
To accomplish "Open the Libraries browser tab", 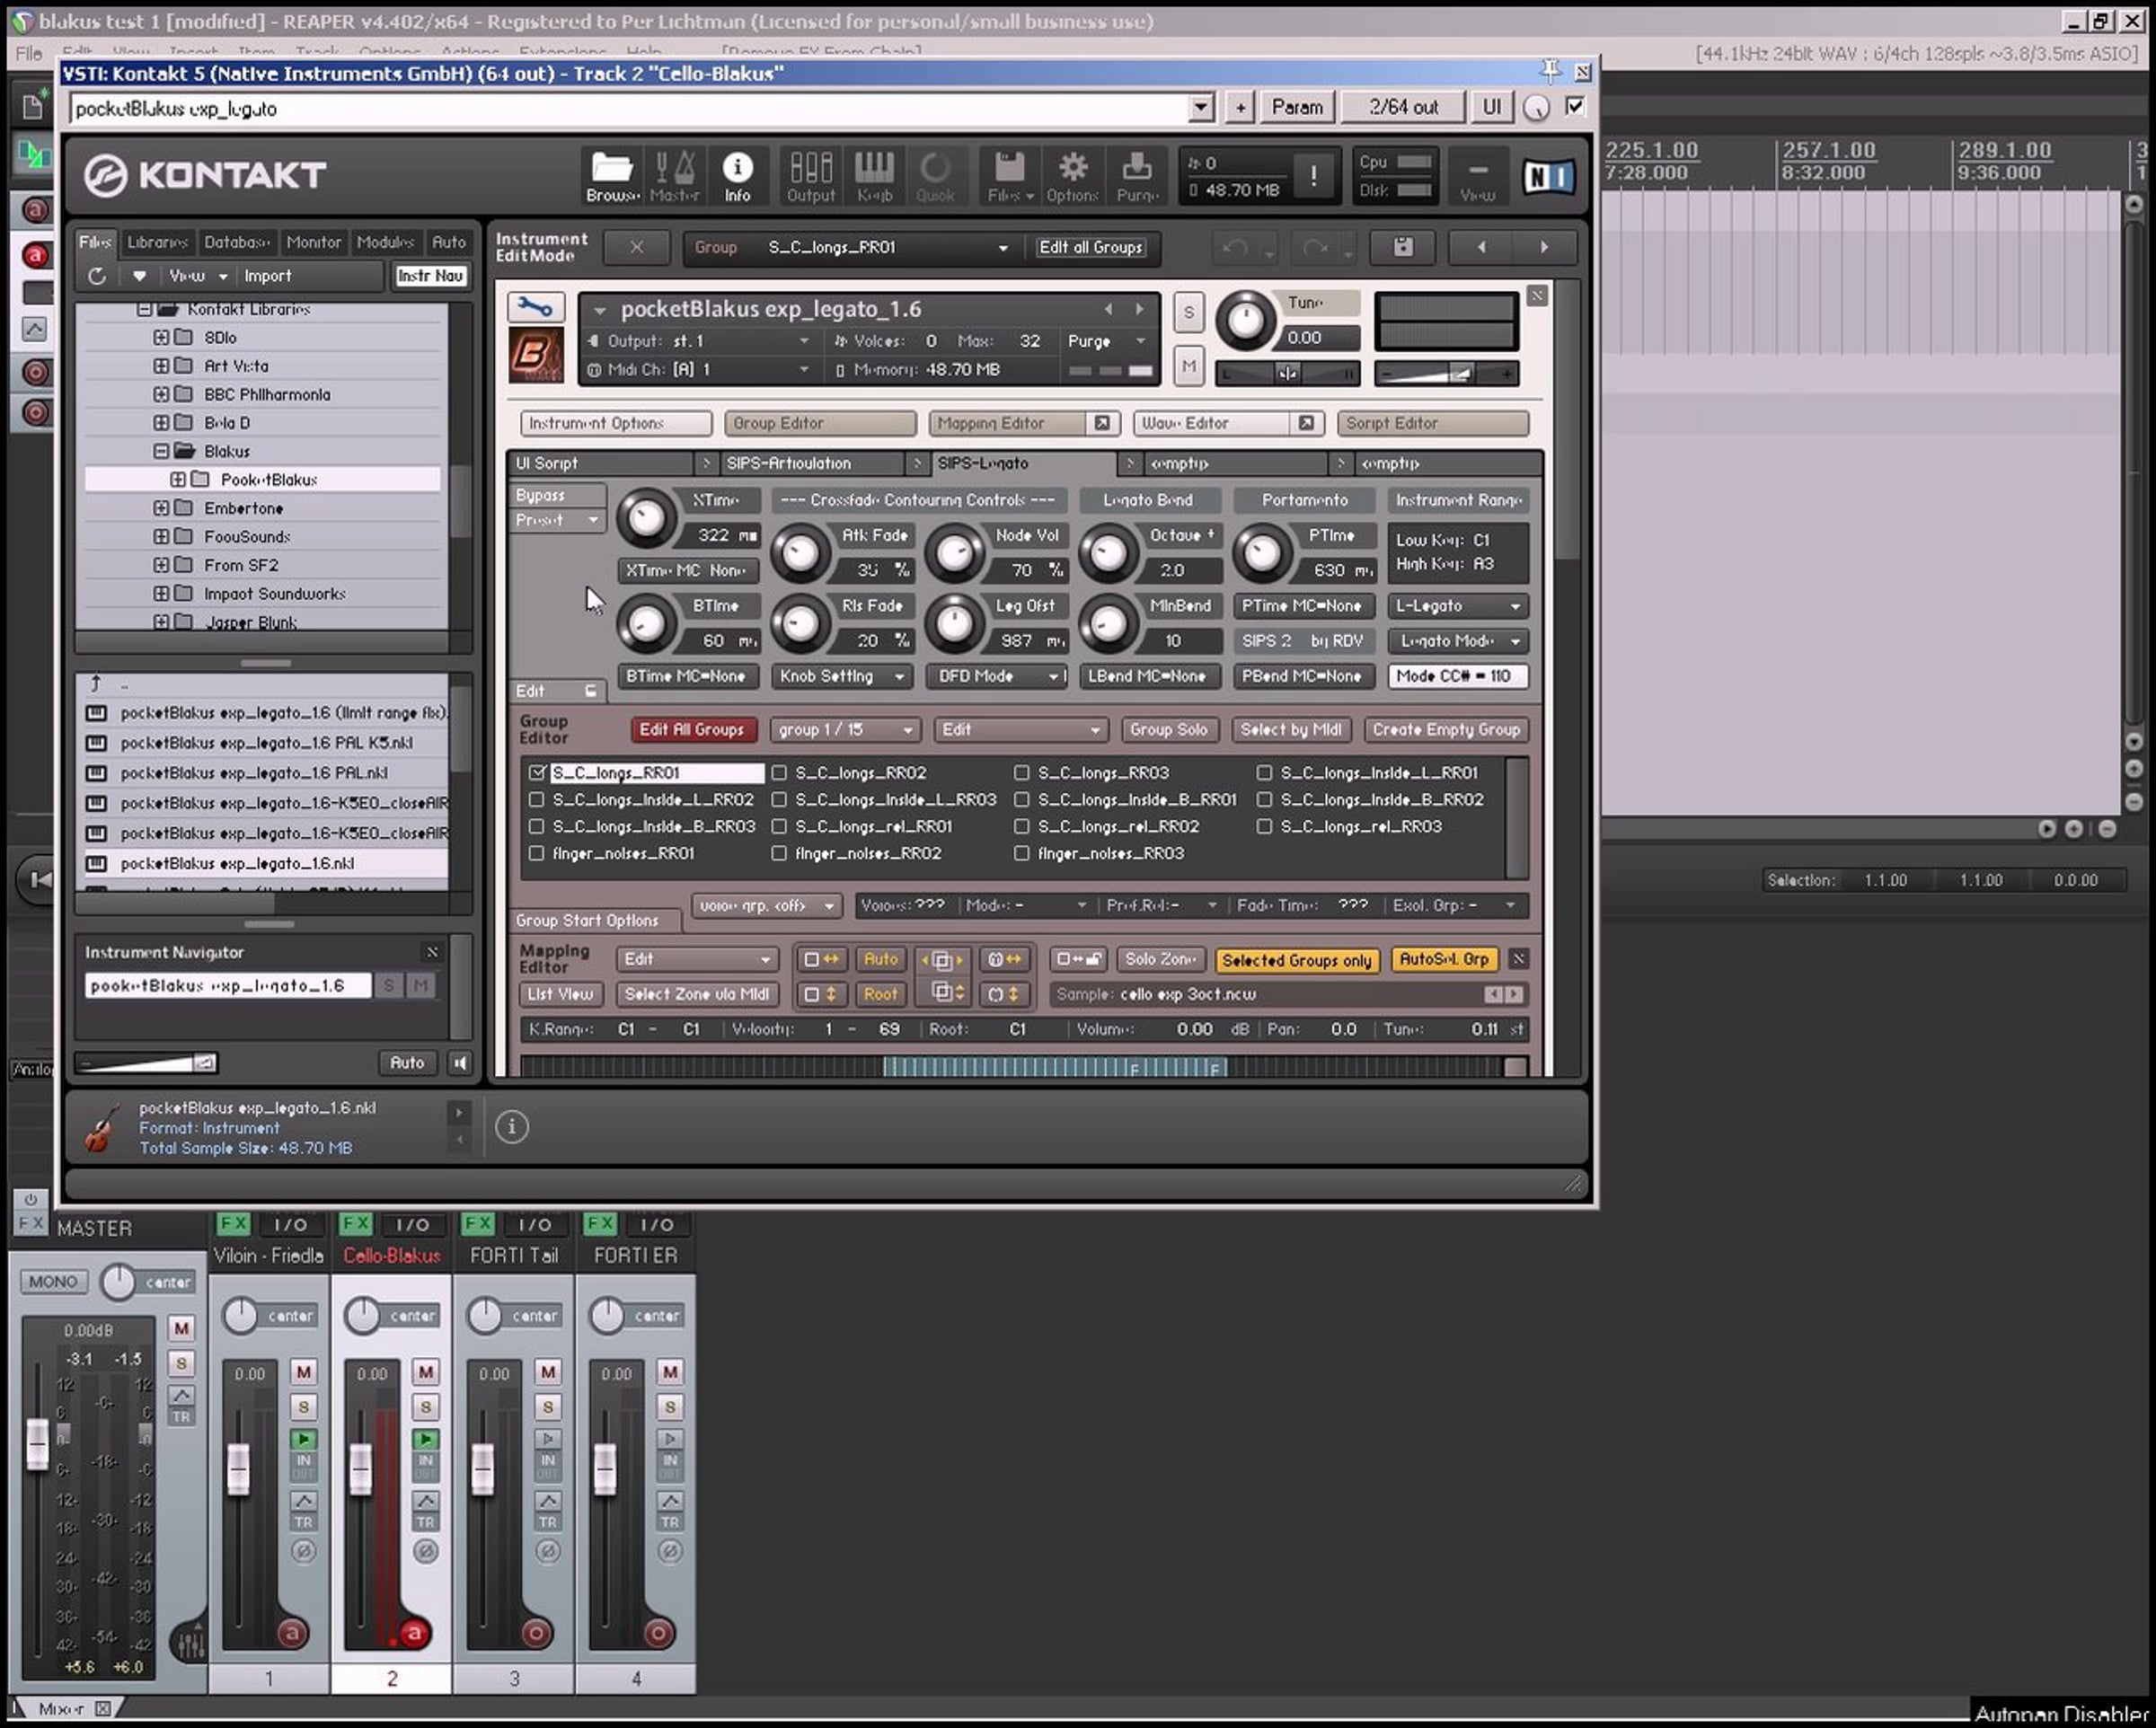I will click(x=157, y=242).
